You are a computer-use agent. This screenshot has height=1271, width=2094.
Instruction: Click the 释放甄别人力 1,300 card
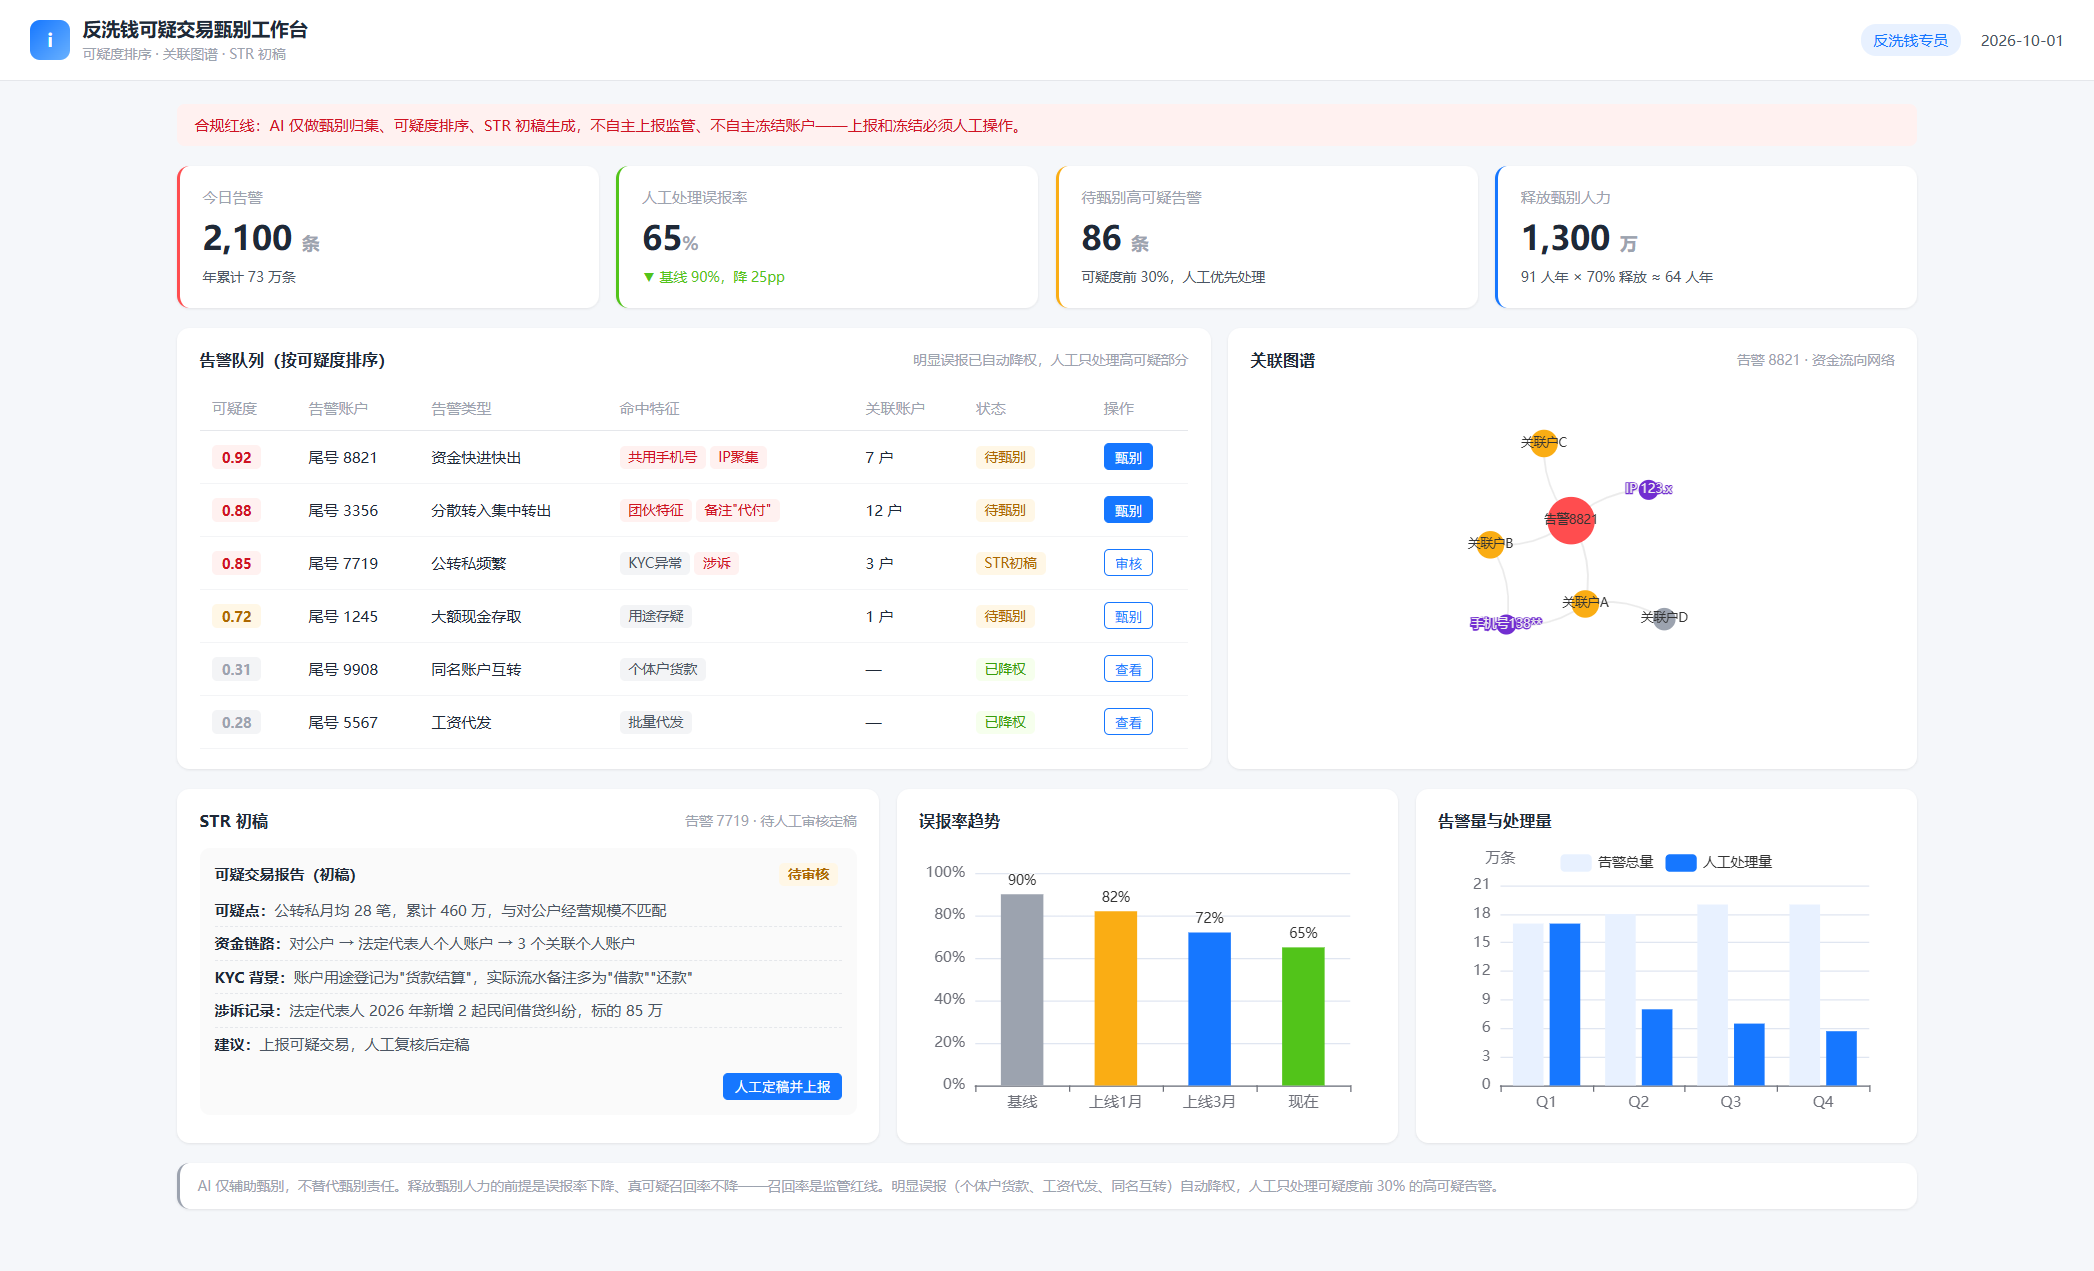click(1706, 237)
